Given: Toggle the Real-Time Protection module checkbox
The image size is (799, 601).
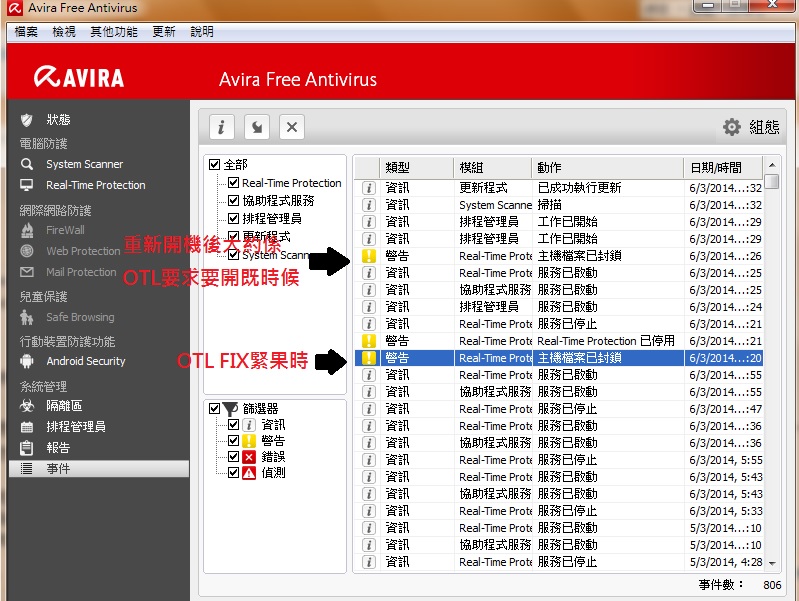Looking at the screenshot, I should 233,182.
